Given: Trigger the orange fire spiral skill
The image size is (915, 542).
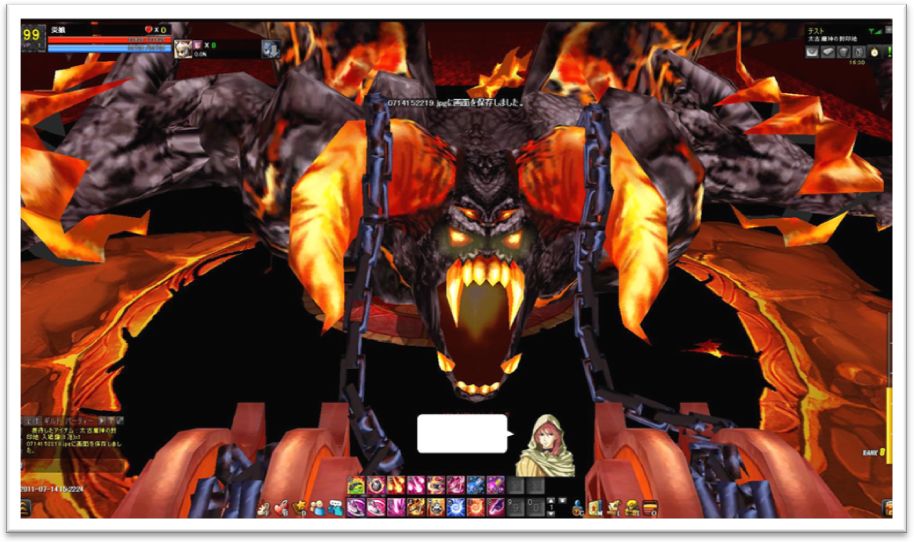Looking at the screenshot, I should click(x=476, y=507).
